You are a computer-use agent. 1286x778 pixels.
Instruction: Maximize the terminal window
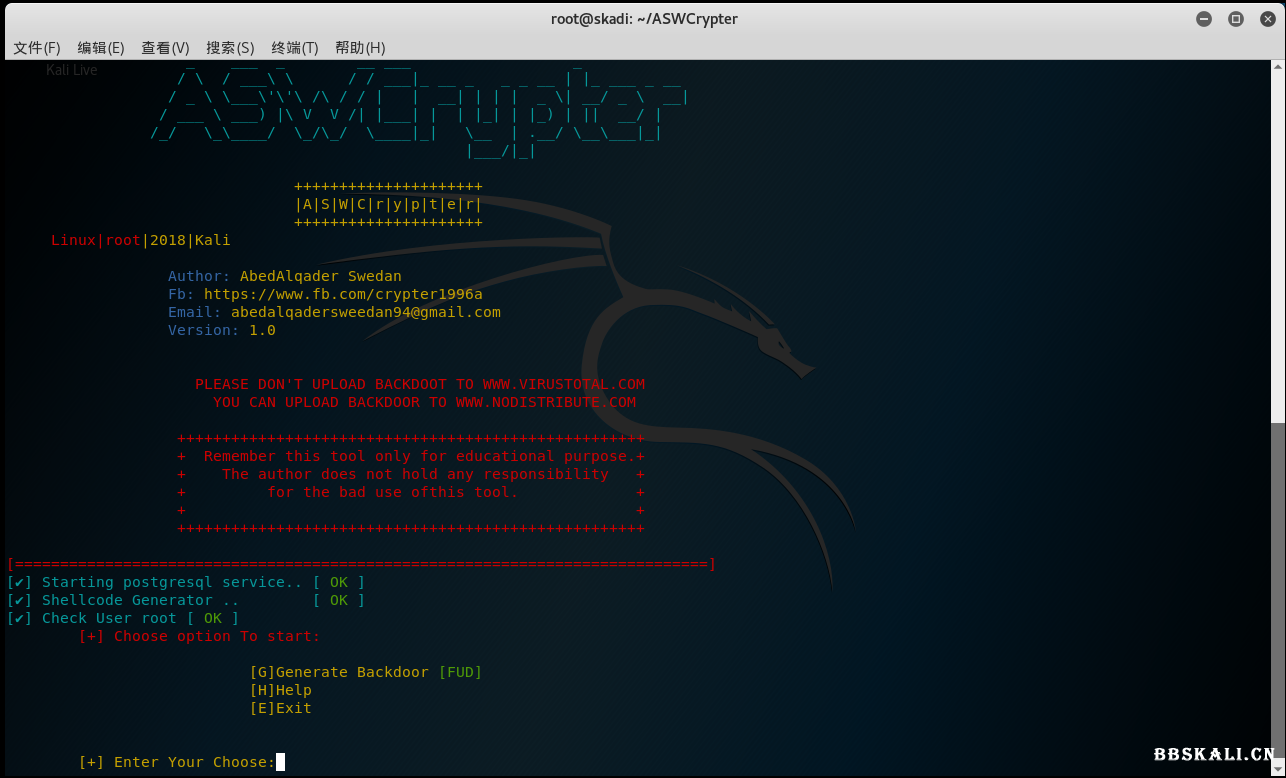click(1235, 19)
